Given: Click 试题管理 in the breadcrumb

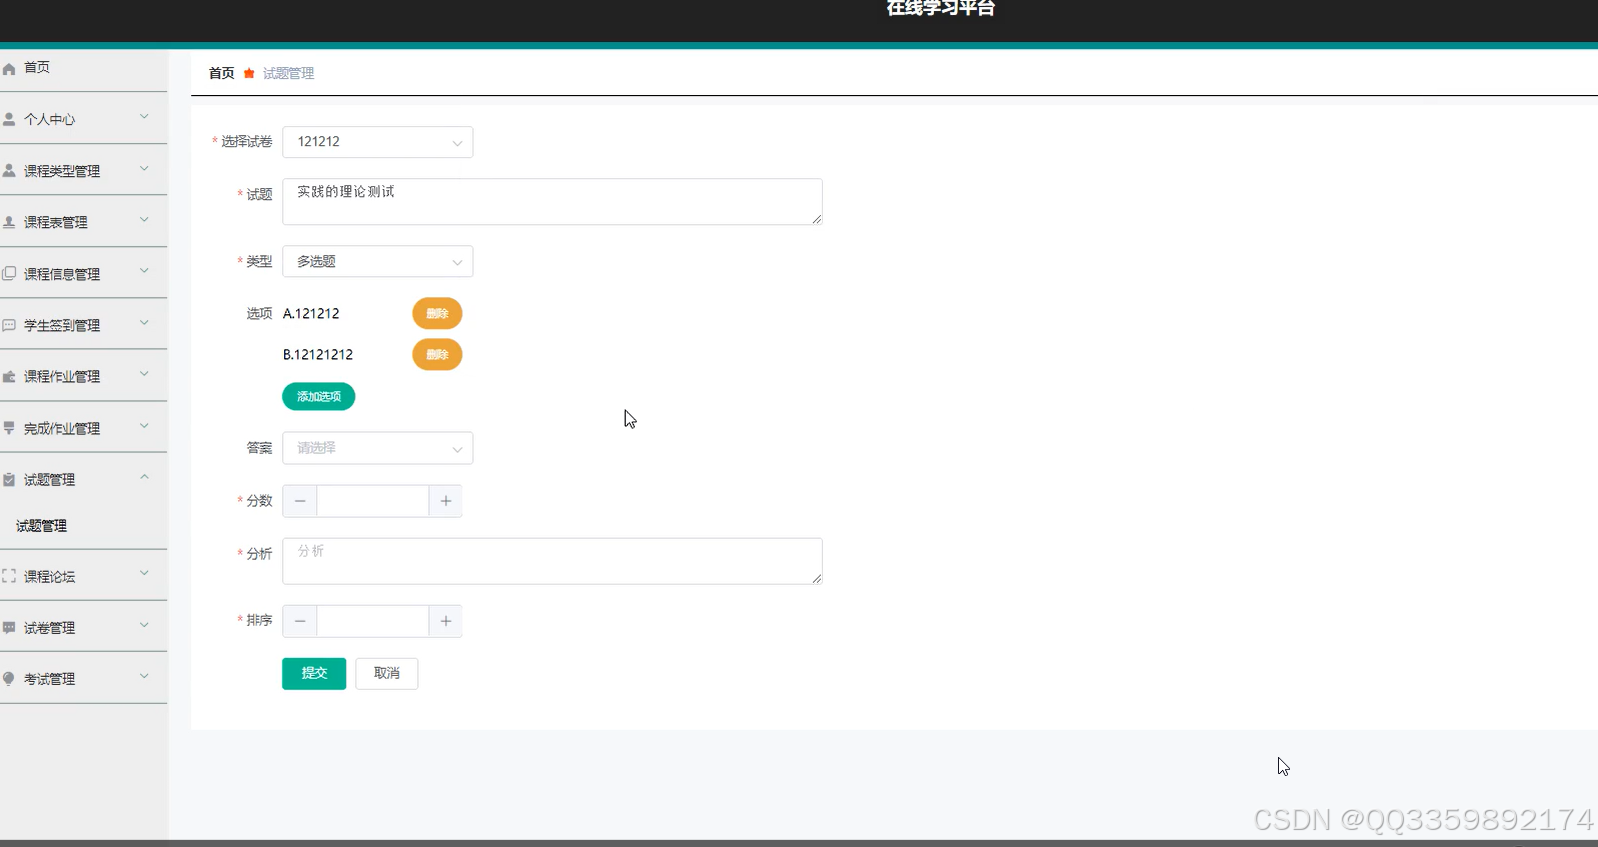Looking at the screenshot, I should (288, 73).
